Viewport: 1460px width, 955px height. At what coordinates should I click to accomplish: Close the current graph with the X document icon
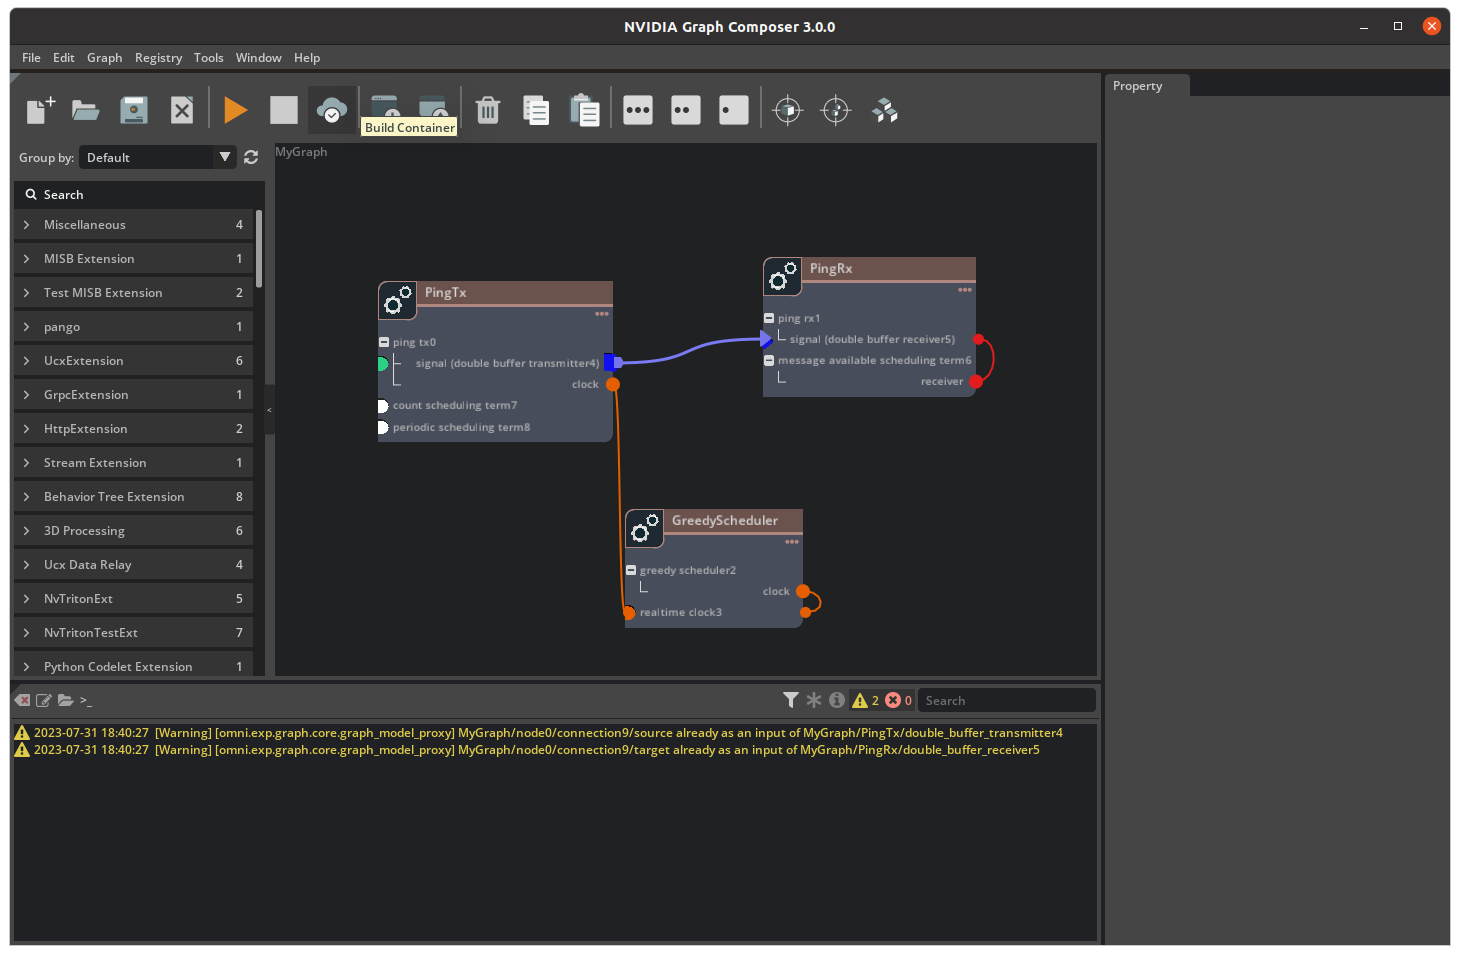pos(182,110)
